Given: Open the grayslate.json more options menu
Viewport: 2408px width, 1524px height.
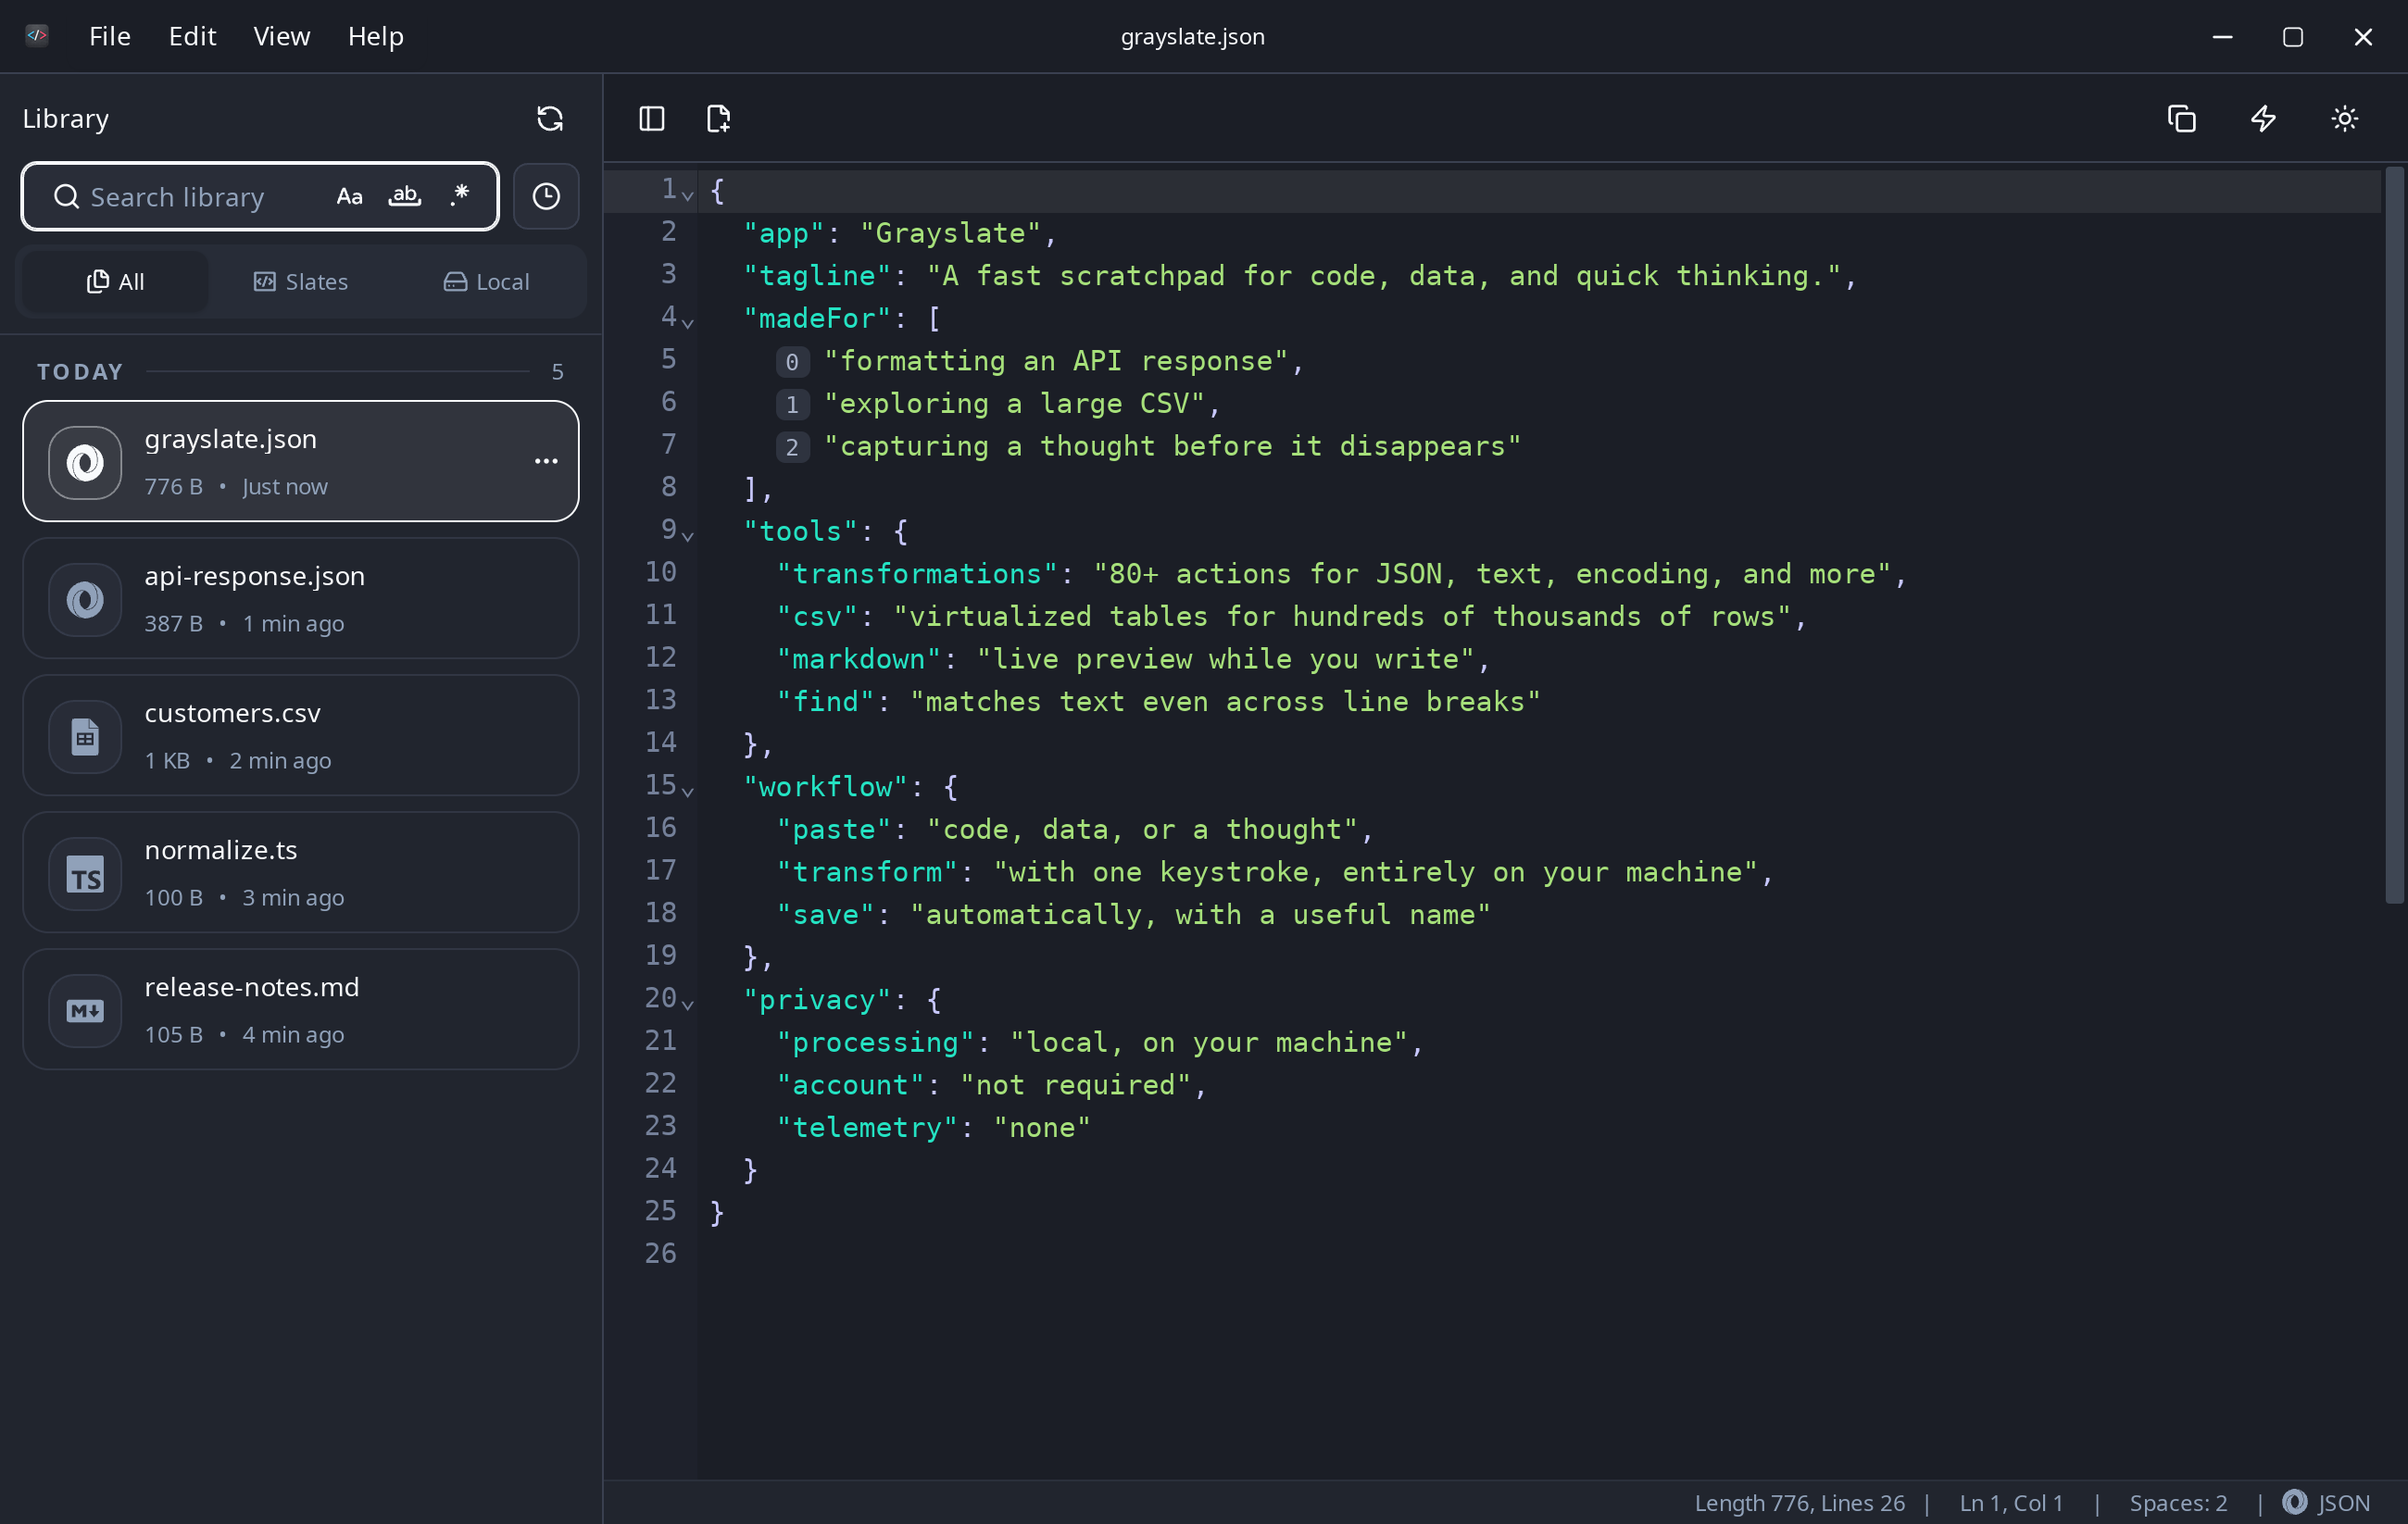Looking at the screenshot, I should click(x=546, y=461).
